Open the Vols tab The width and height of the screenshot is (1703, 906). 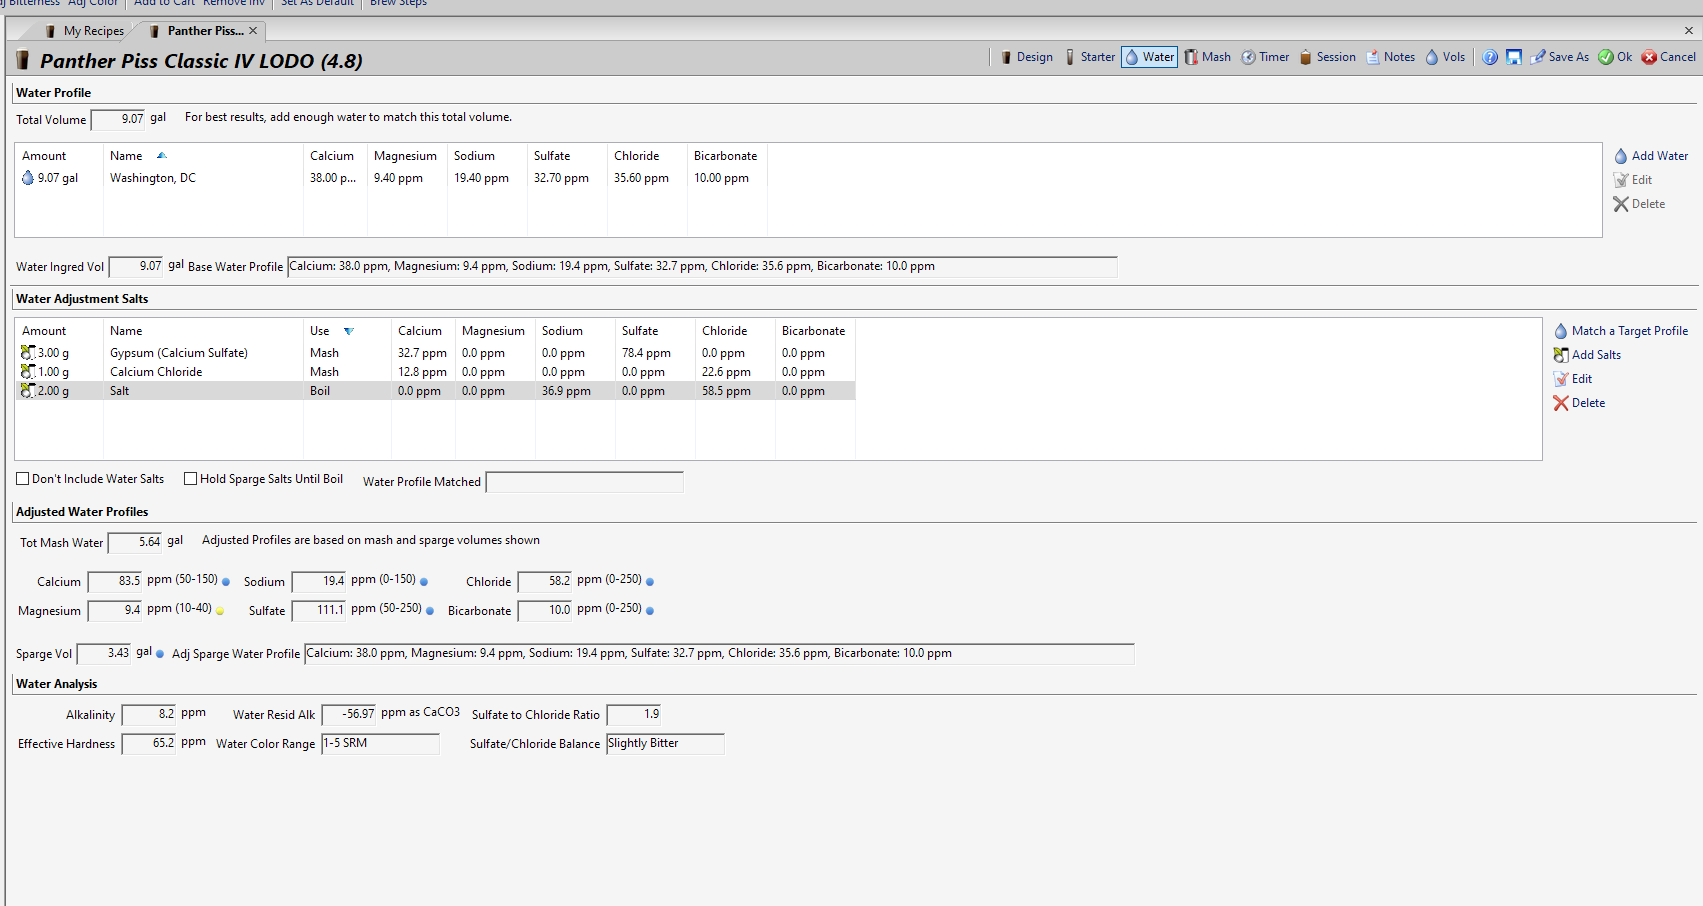click(1445, 57)
